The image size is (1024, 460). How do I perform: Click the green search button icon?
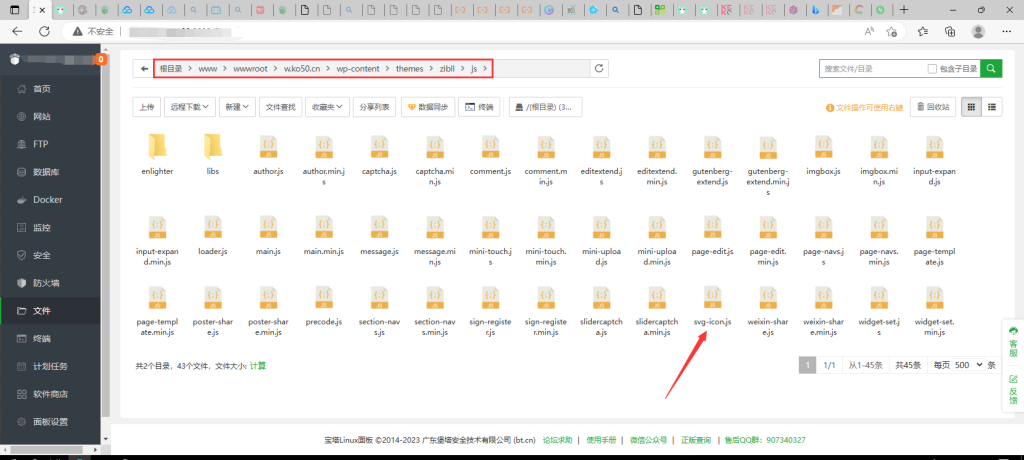pyautogui.click(x=991, y=68)
